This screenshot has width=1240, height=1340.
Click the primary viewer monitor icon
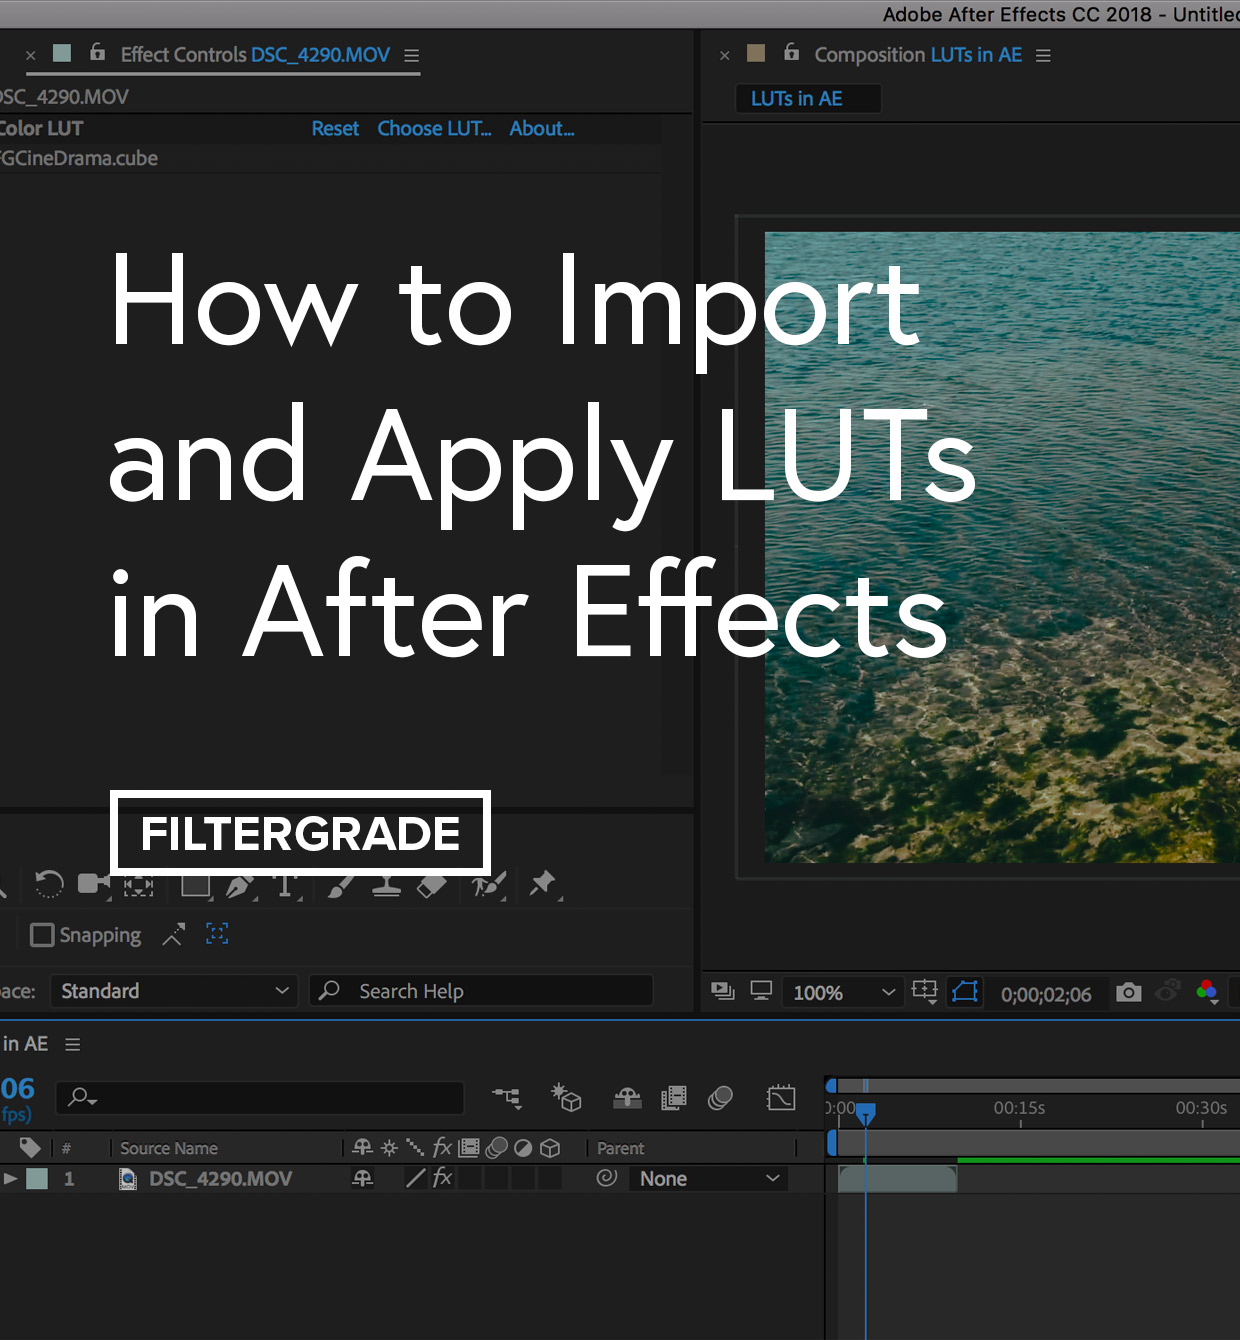coord(761,992)
